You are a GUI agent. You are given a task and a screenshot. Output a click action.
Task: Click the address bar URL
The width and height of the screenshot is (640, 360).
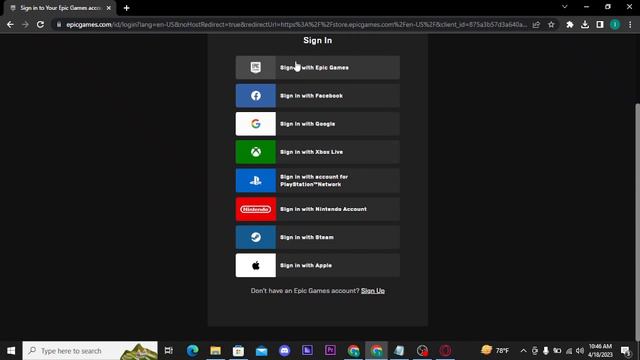click(x=297, y=24)
